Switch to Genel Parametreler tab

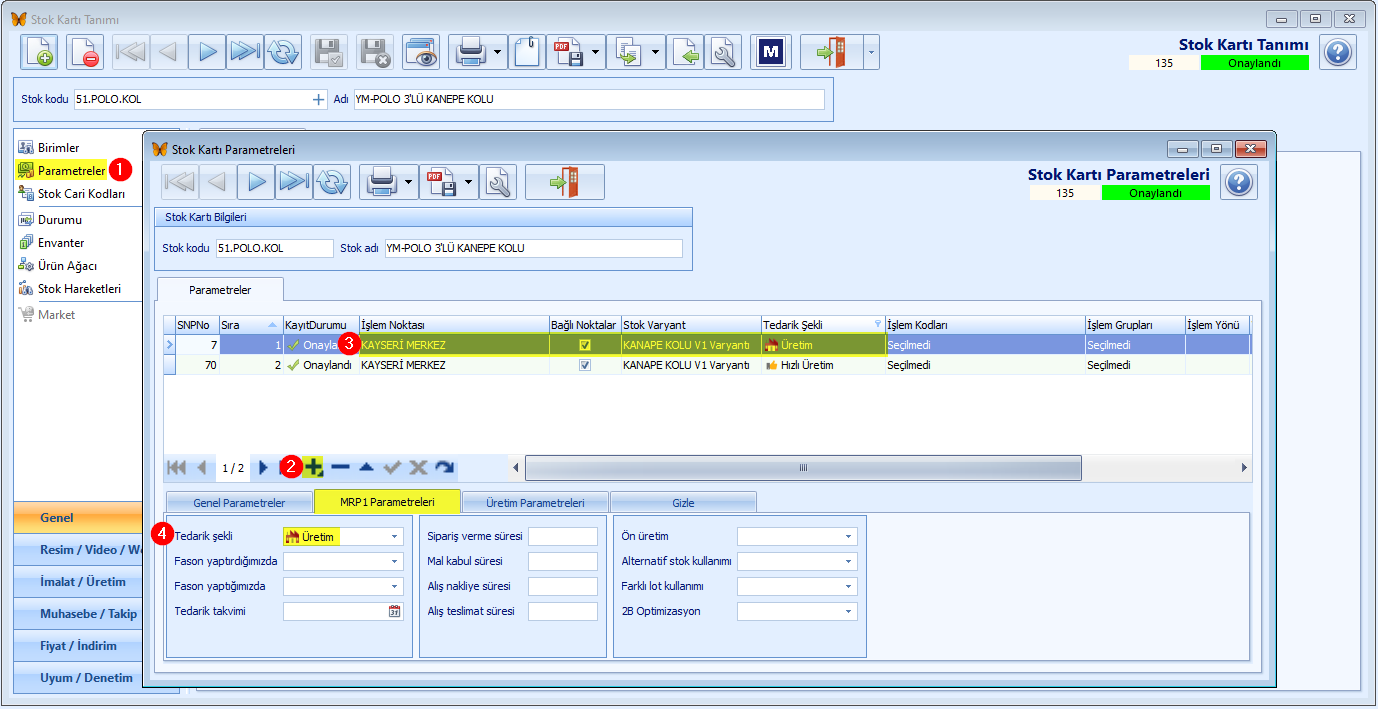click(239, 502)
